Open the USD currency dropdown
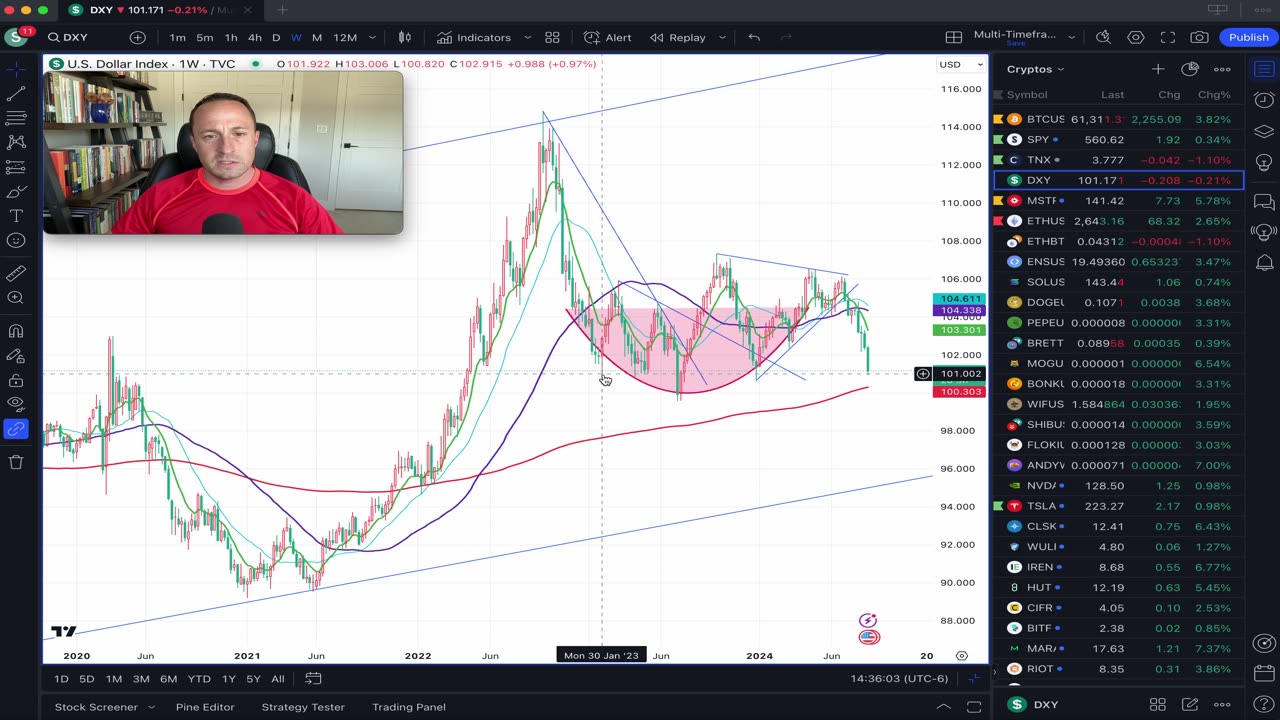The image size is (1280, 720). pos(961,64)
